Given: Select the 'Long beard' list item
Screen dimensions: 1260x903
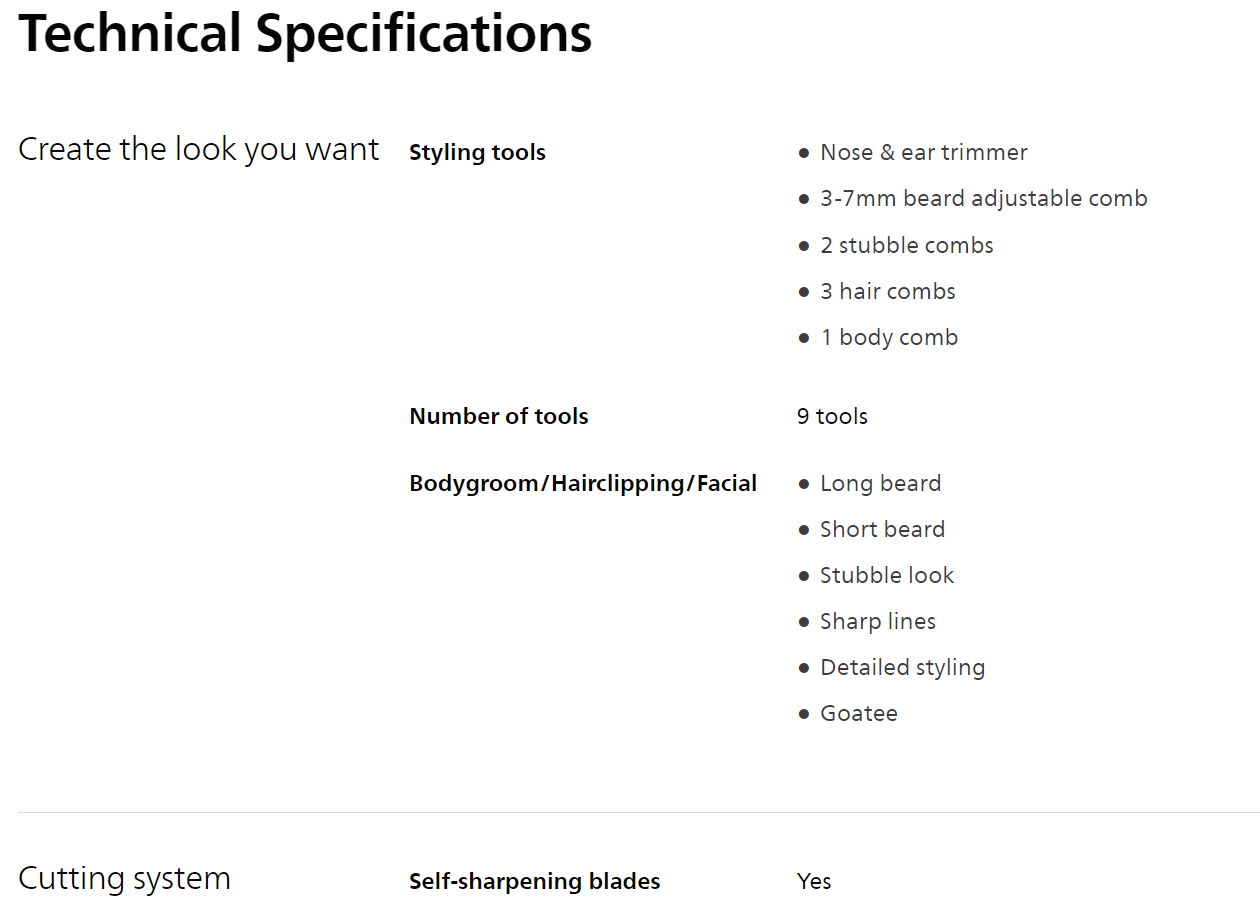Looking at the screenshot, I should tap(880, 484).
